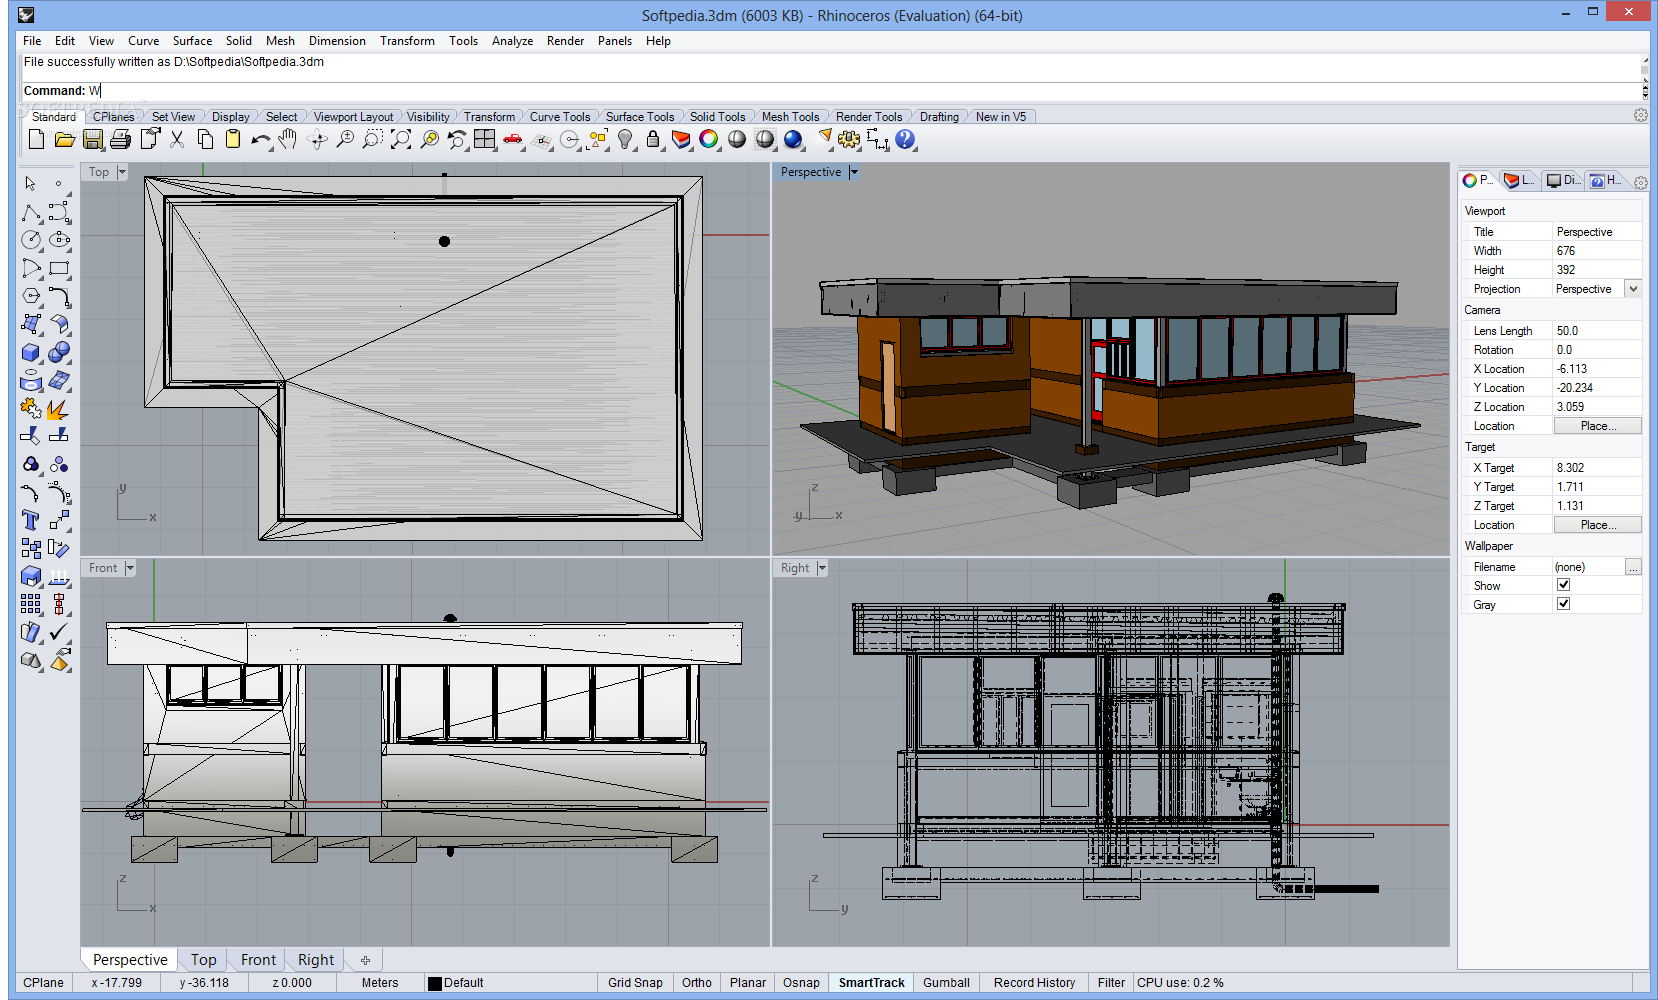Open the Options gear icon in toolbar
This screenshot has height=1000, width=1658.
pos(849,140)
